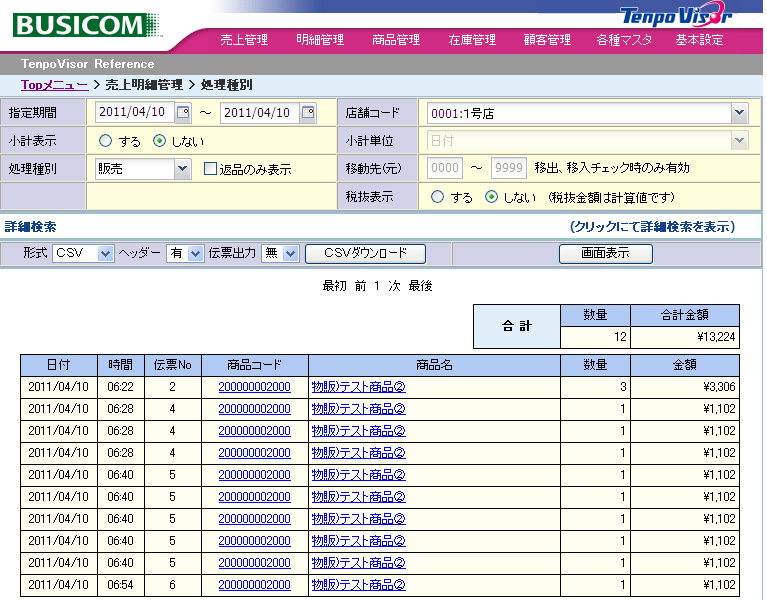Click the TenpoVisor logo
This screenshot has height=600, width=767.
tap(677, 16)
